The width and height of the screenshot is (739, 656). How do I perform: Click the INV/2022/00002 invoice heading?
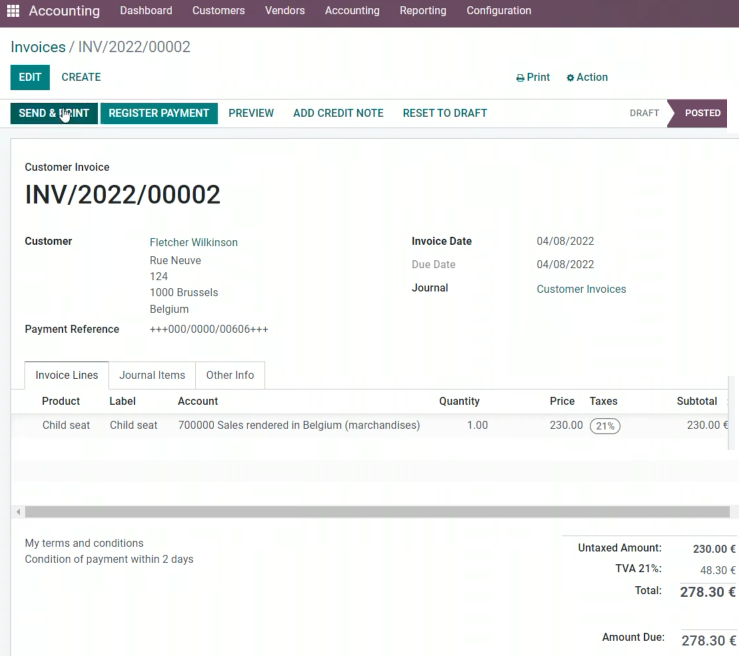[123, 195]
